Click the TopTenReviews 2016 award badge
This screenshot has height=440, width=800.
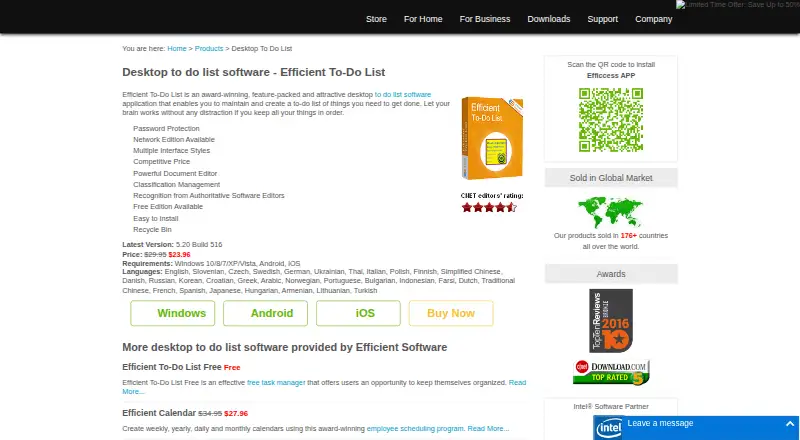(x=611, y=321)
